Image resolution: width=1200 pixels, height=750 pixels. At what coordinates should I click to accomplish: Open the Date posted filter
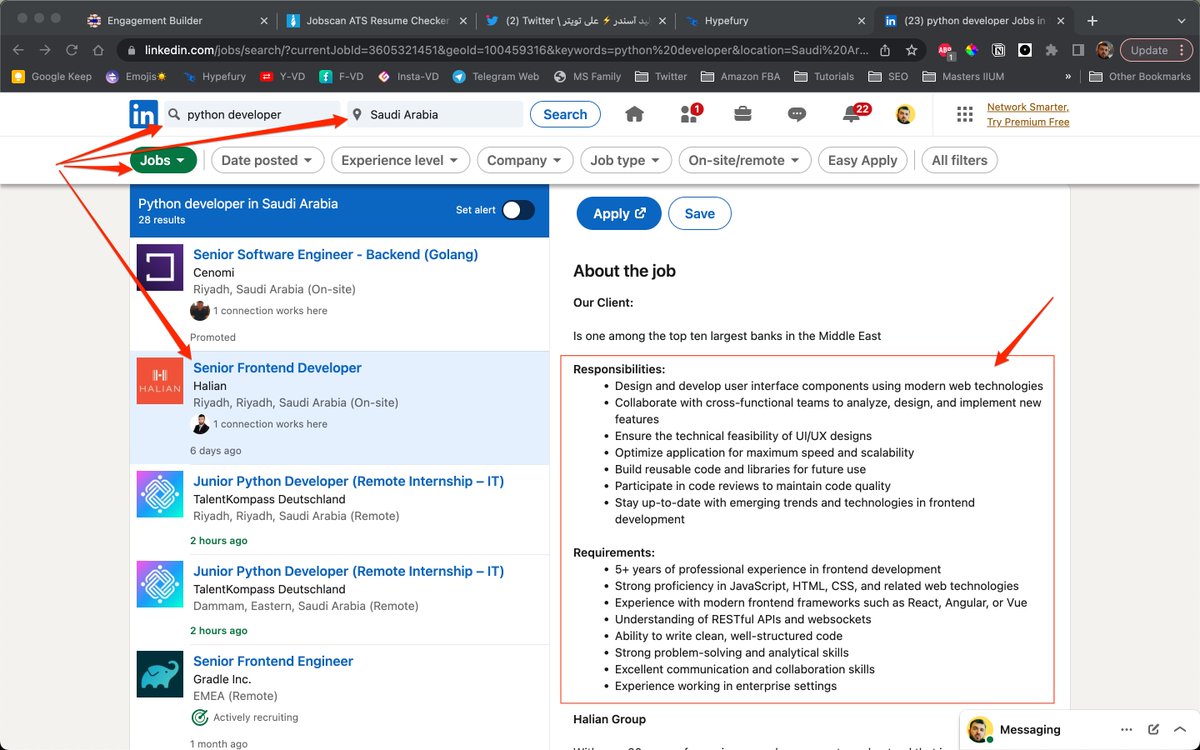coord(267,160)
